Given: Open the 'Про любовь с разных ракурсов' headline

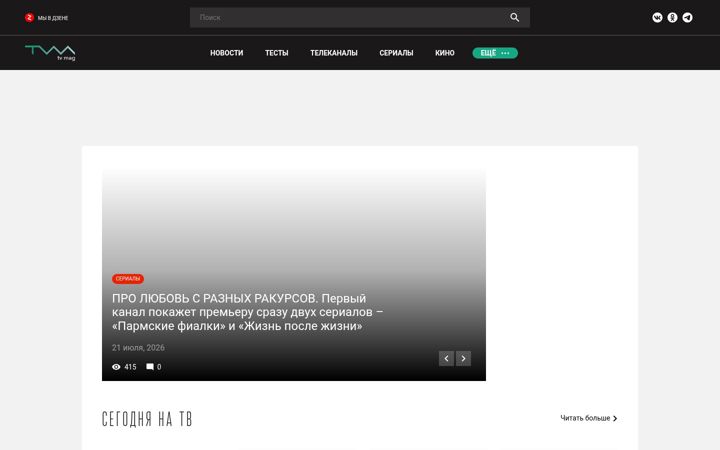Looking at the screenshot, I should 248,312.
